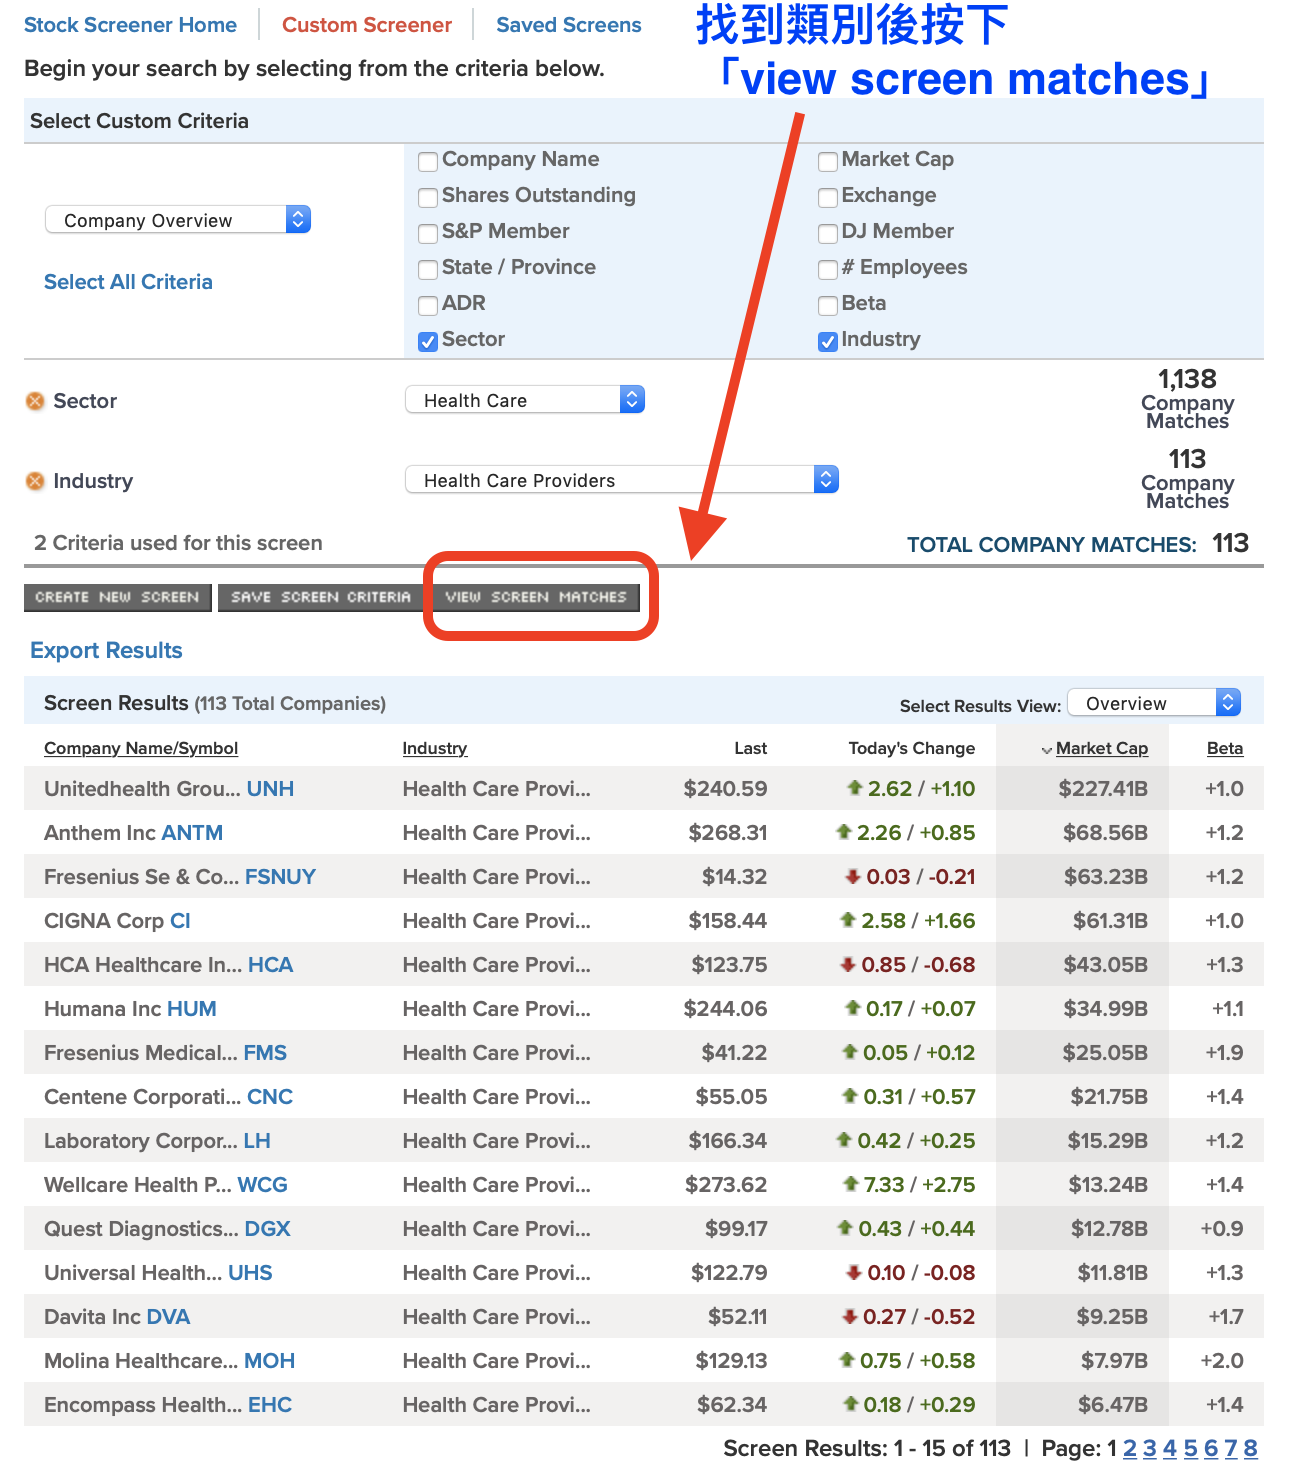This screenshot has width=1308, height=1480.
Task: Go to results page 4
Action: tap(1170, 1448)
